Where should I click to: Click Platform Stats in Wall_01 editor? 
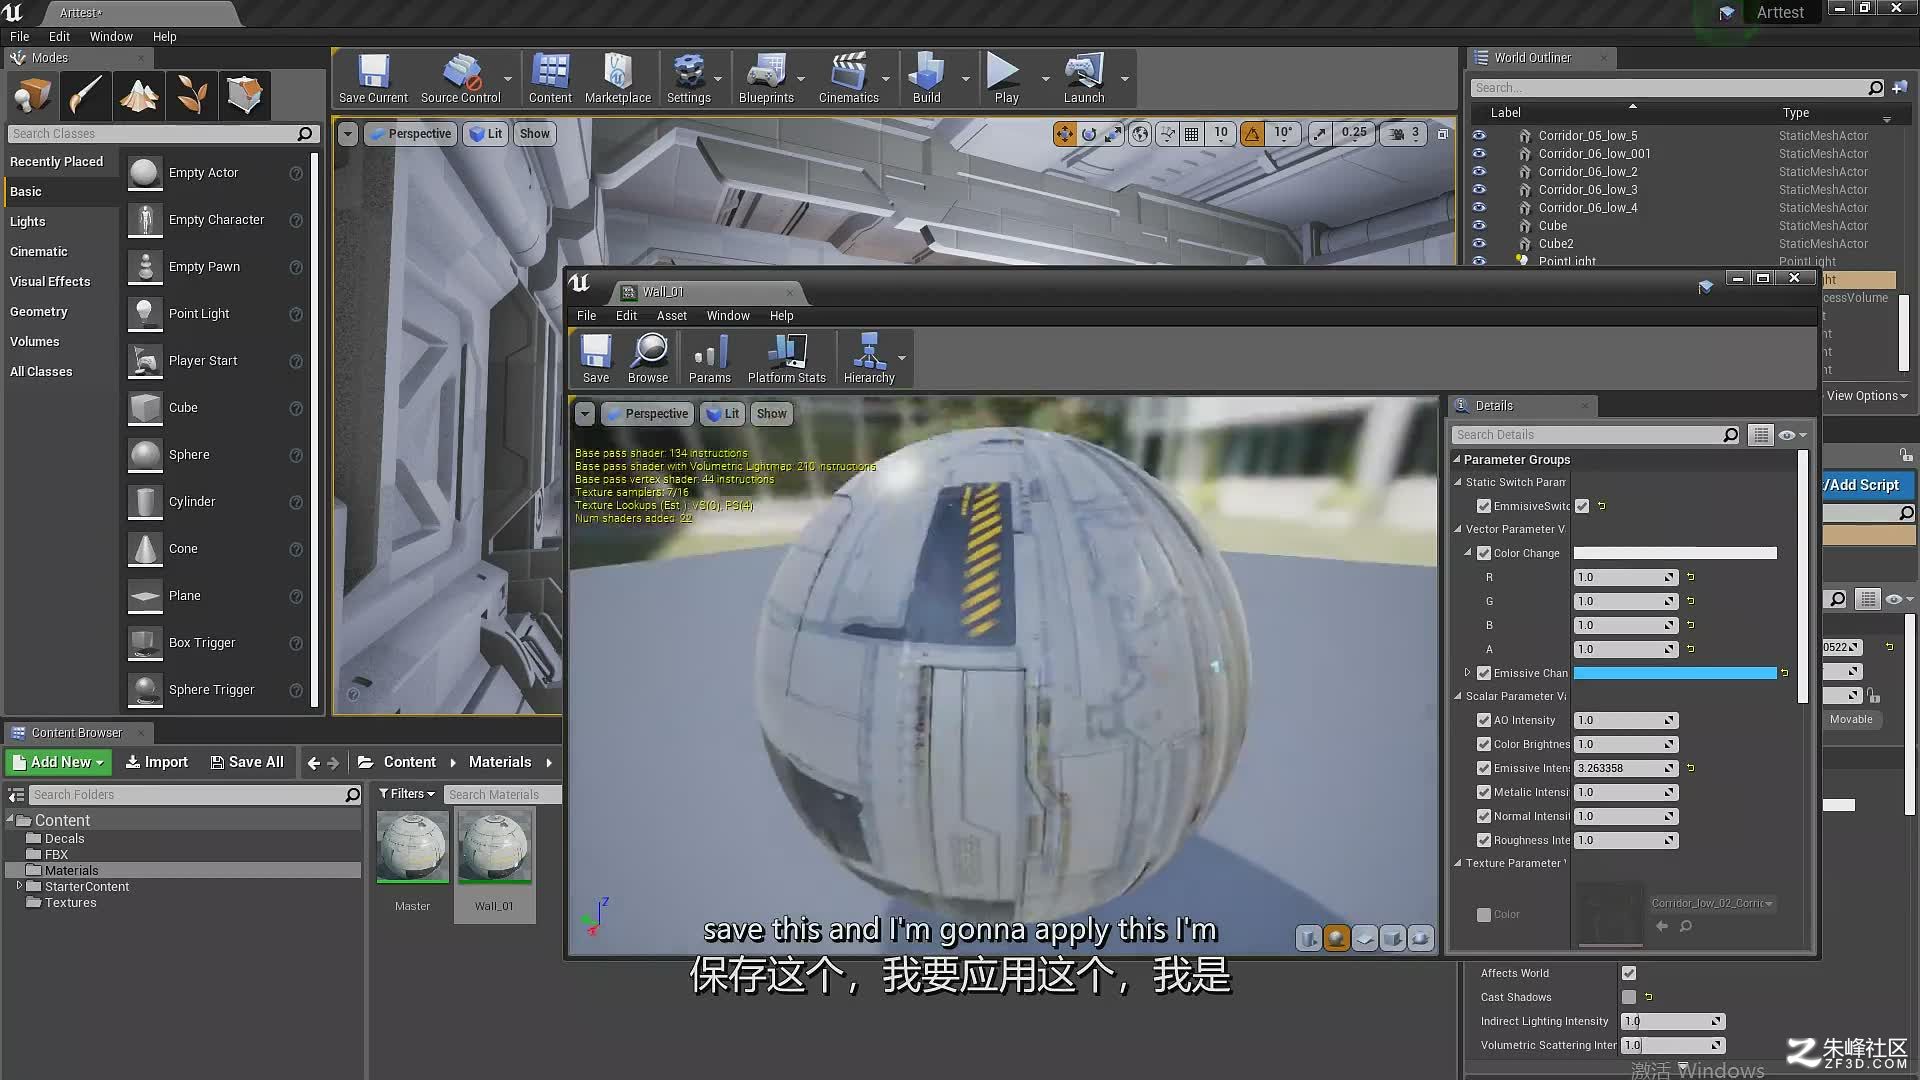coord(787,358)
